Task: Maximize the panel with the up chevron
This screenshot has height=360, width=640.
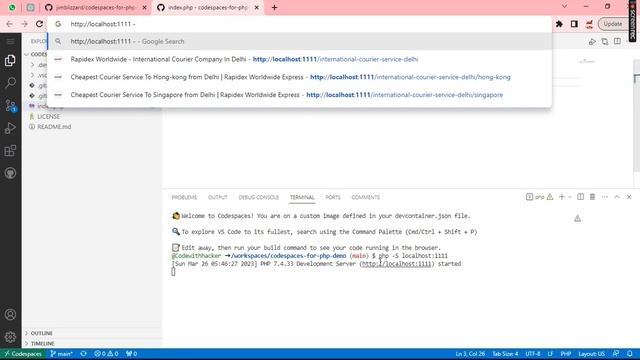Action: 617,197
